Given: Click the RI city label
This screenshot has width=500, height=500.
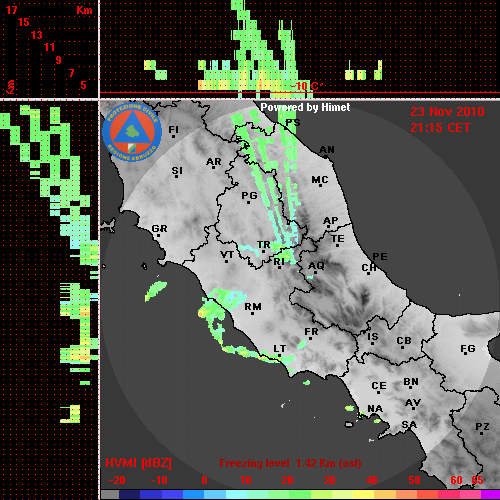Looking at the screenshot, I should click(279, 262).
